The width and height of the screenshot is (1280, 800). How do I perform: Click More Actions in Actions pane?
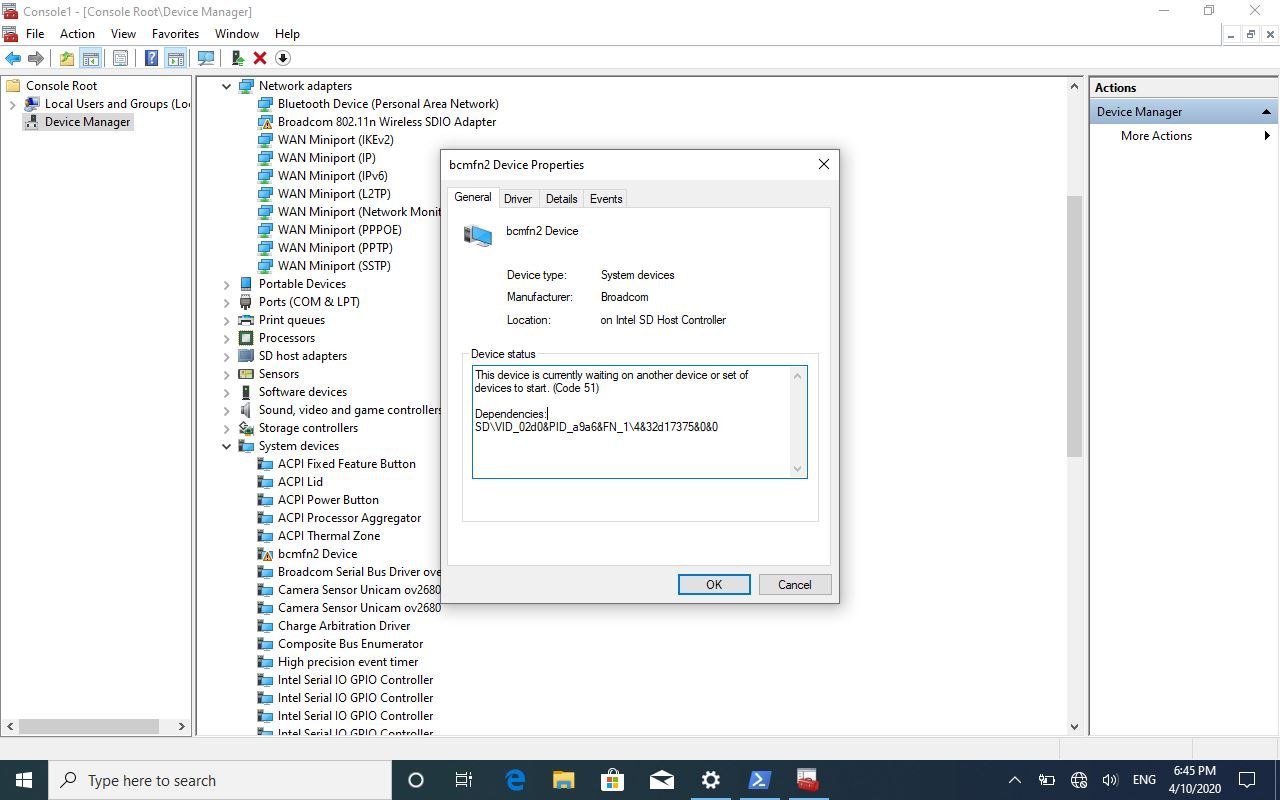(x=1156, y=136)
